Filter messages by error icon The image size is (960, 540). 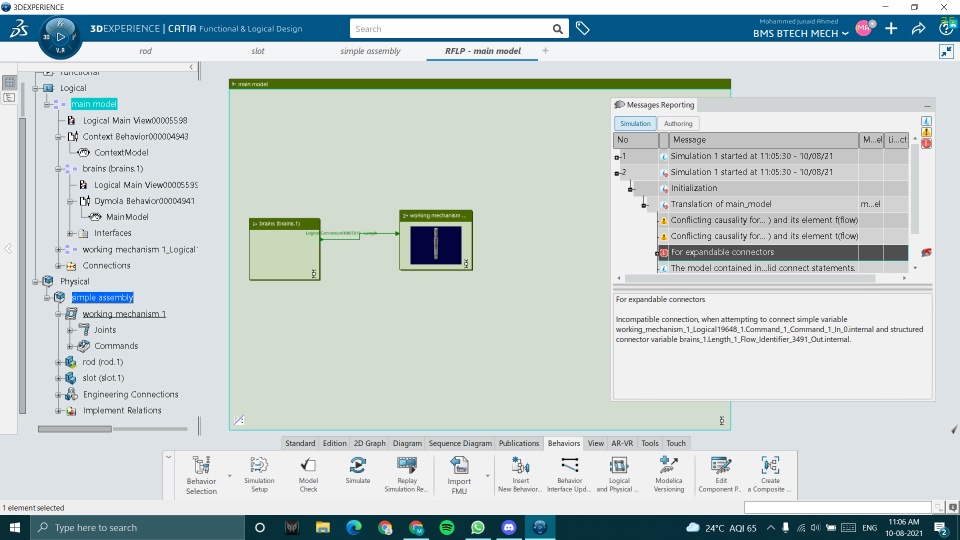(926, 143)
